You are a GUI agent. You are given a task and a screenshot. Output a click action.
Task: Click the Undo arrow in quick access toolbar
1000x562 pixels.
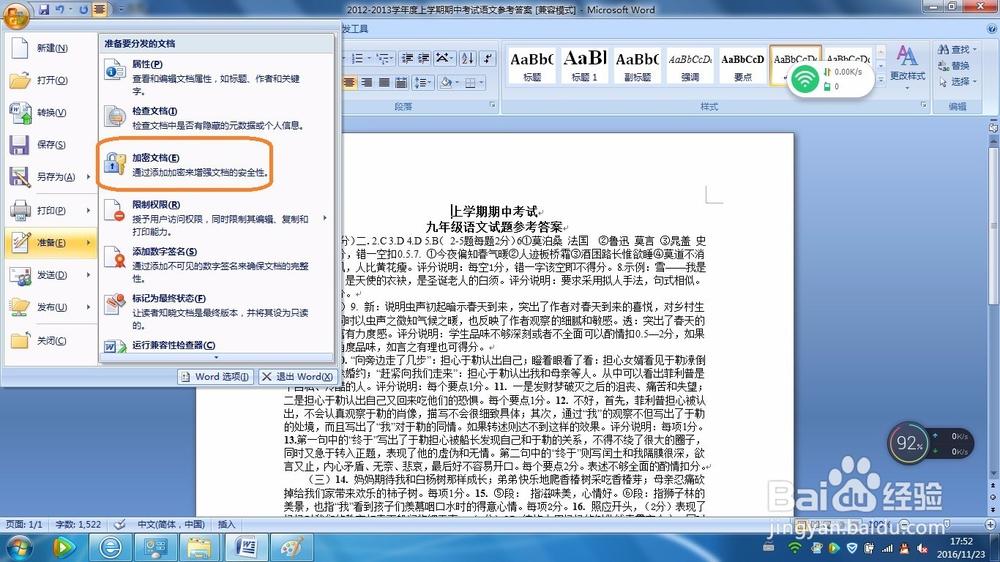click(x=60, y=10)
